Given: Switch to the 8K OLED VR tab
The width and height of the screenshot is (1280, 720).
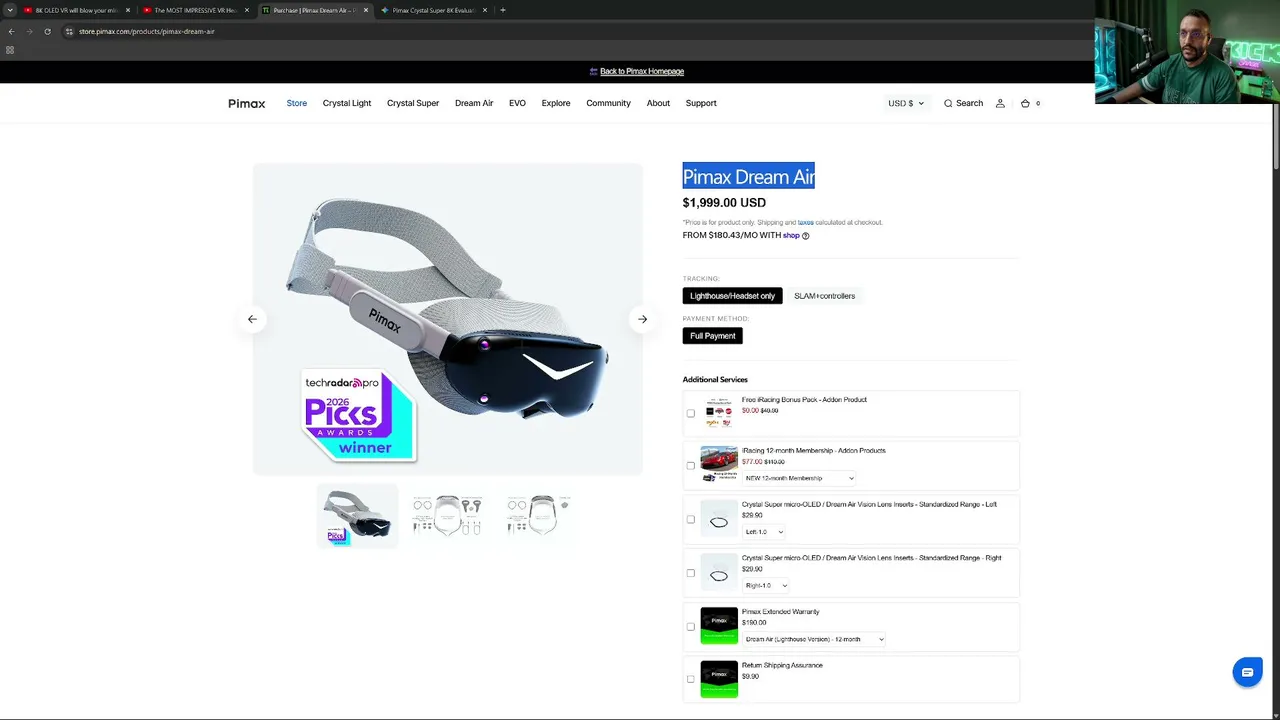Looking at the screenshot, I should click(76, 10).
